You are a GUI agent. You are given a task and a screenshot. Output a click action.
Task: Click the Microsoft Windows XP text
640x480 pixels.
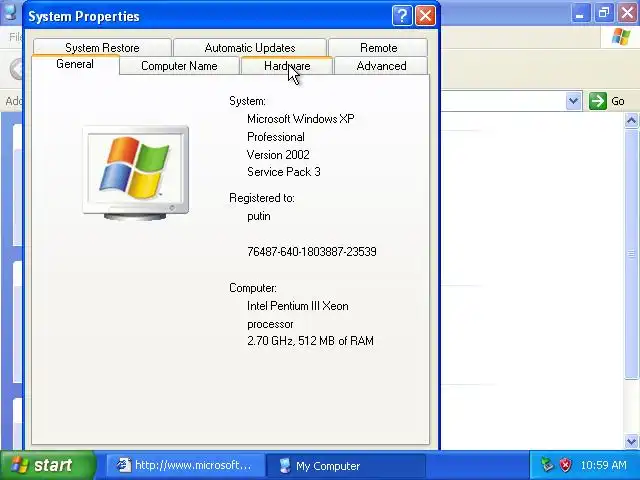[x=300, y=119]
